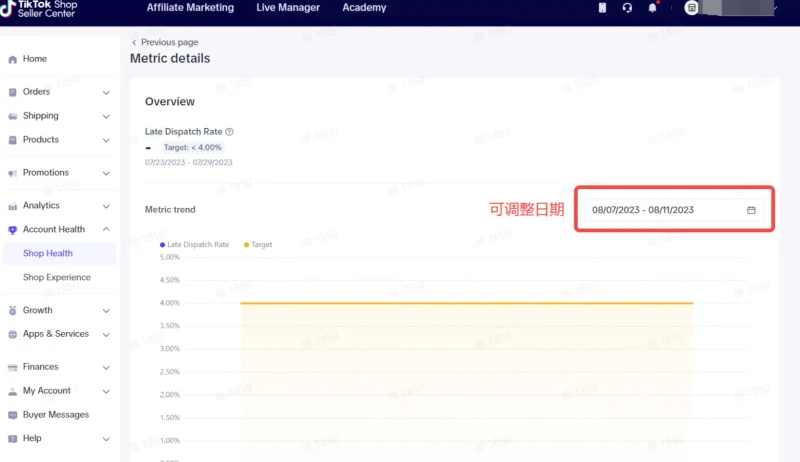Click the date range field 08/07/2023 - 08/11/2023
This screenshot has width=800, height=462.
pyautogui.click(x=673, y=210)
